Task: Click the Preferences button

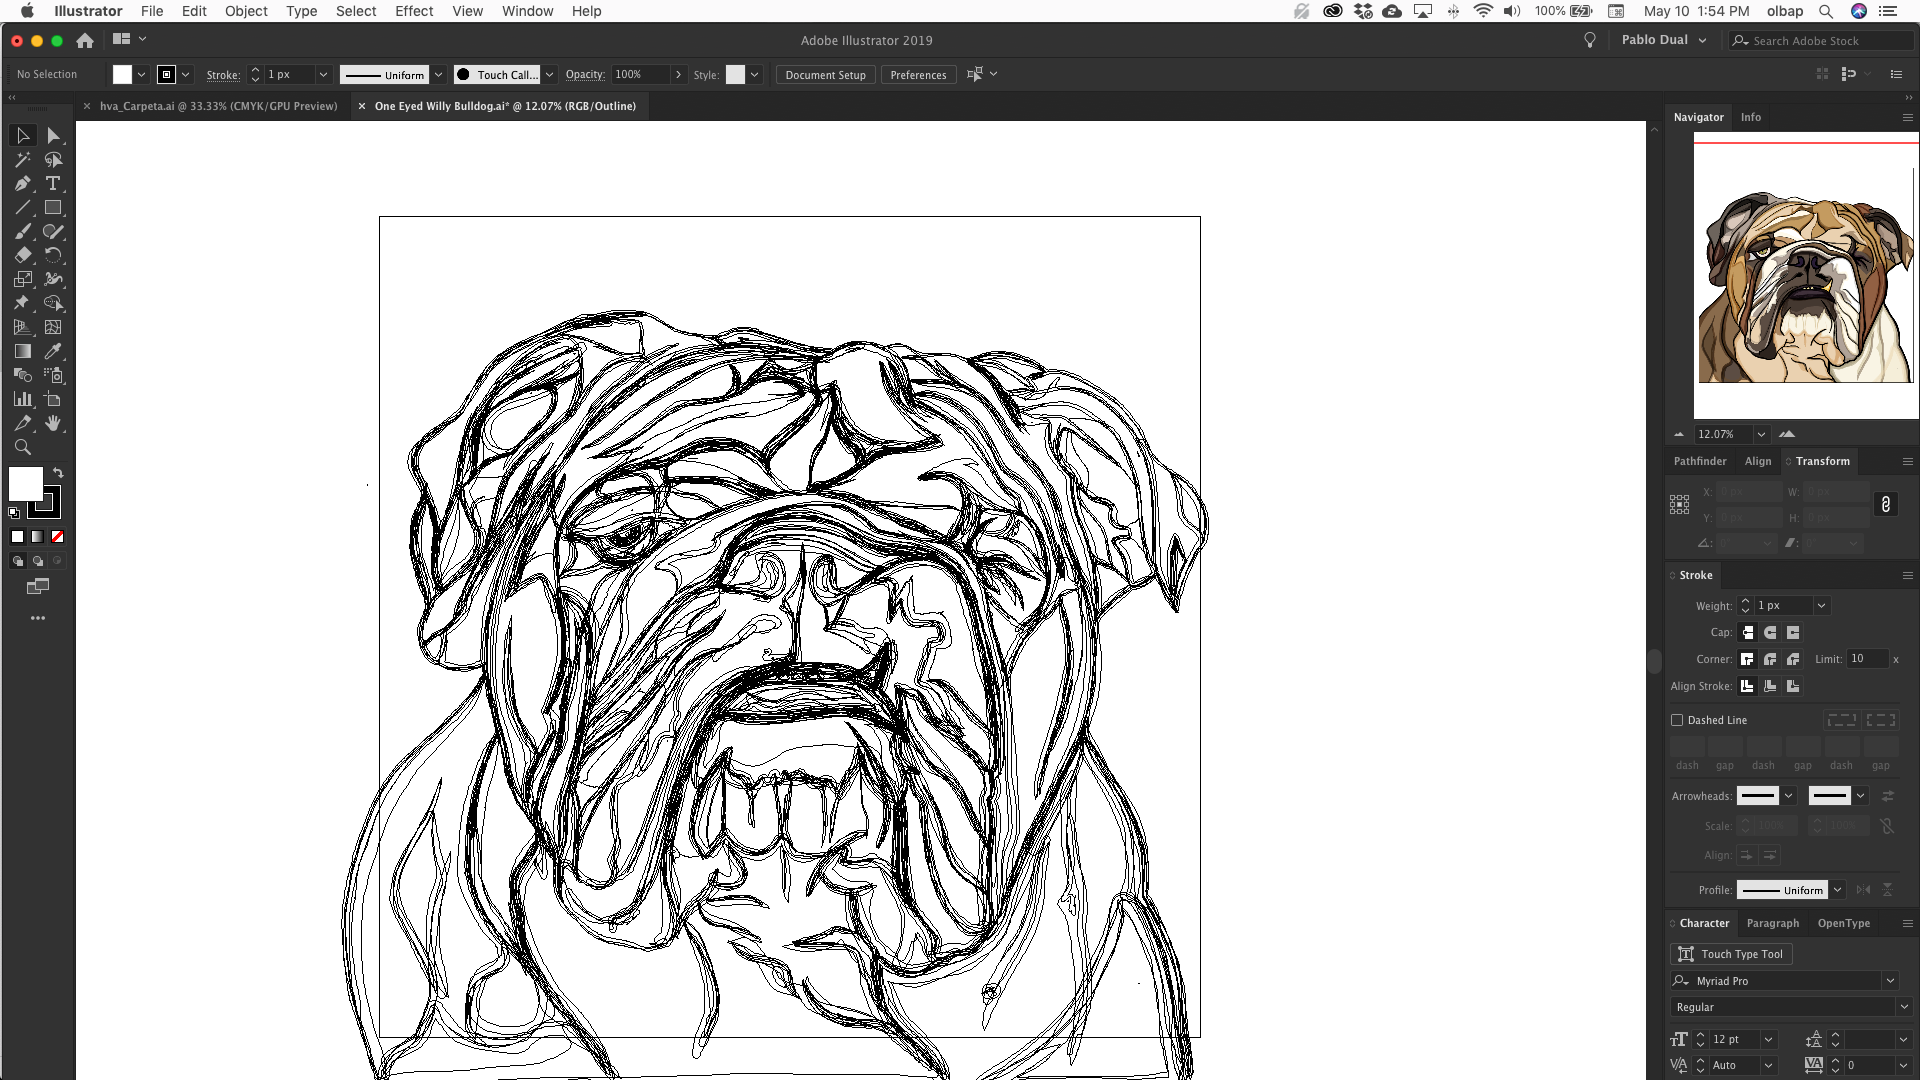Action: [x=917, y=75]
